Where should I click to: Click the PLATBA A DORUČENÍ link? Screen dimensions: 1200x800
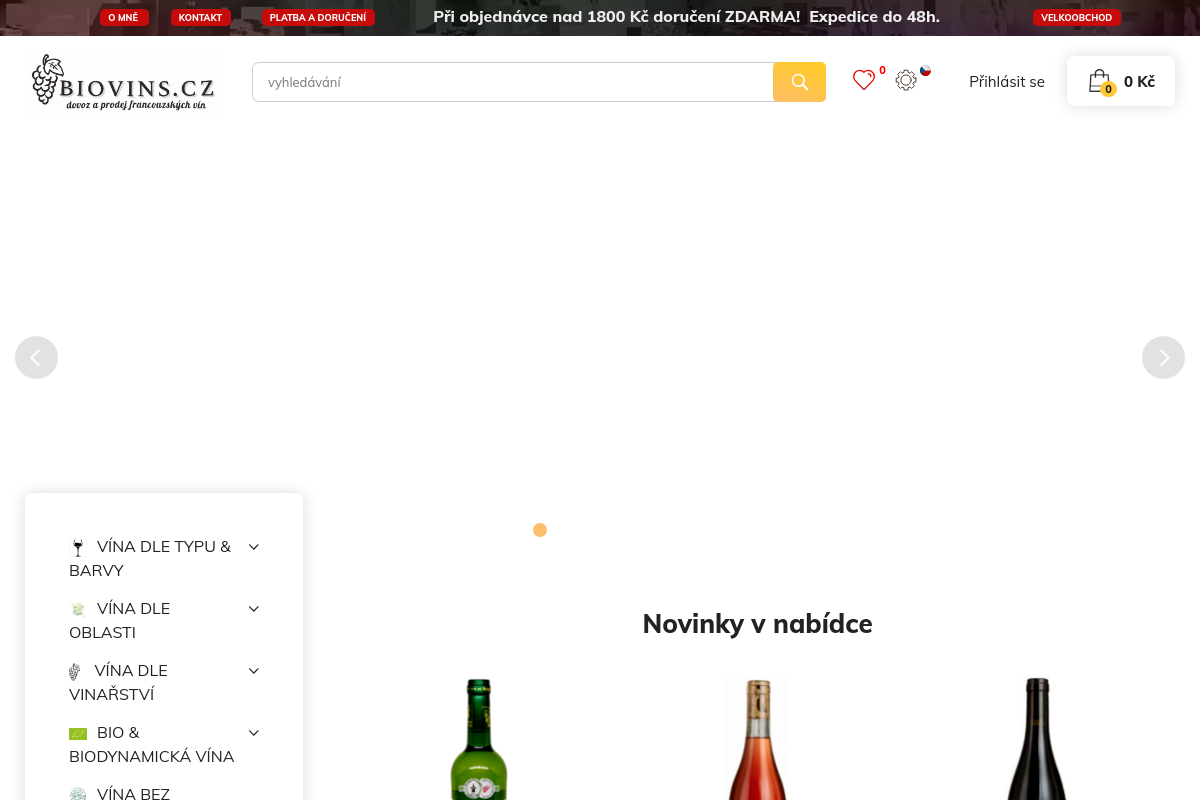318,17
